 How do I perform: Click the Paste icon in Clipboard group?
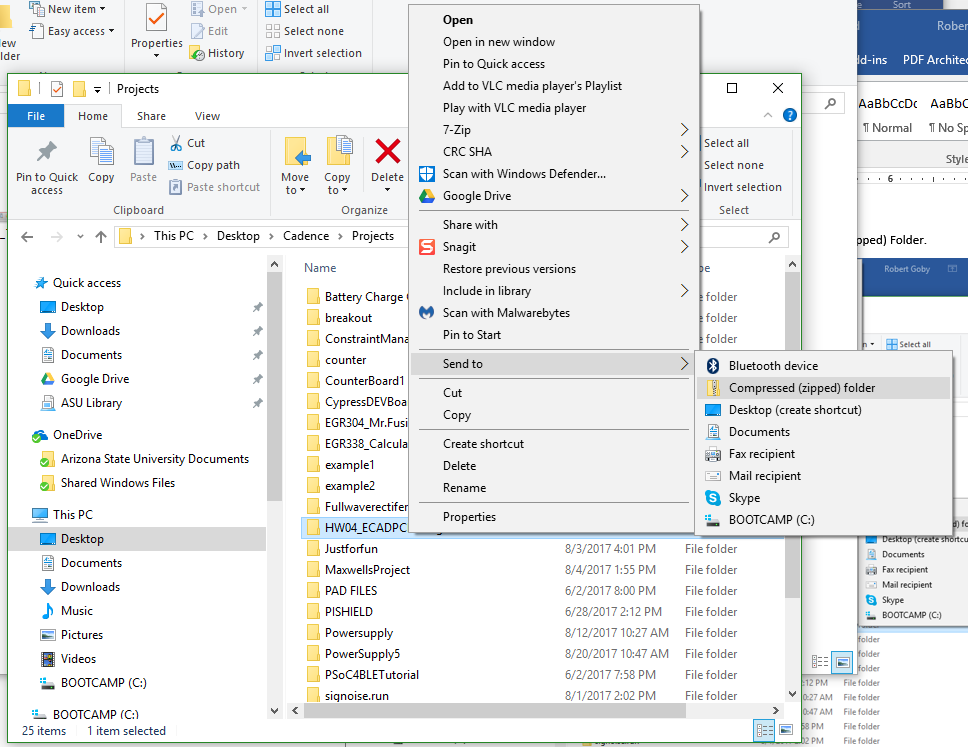pyautogui.click(x=143, y=152)
